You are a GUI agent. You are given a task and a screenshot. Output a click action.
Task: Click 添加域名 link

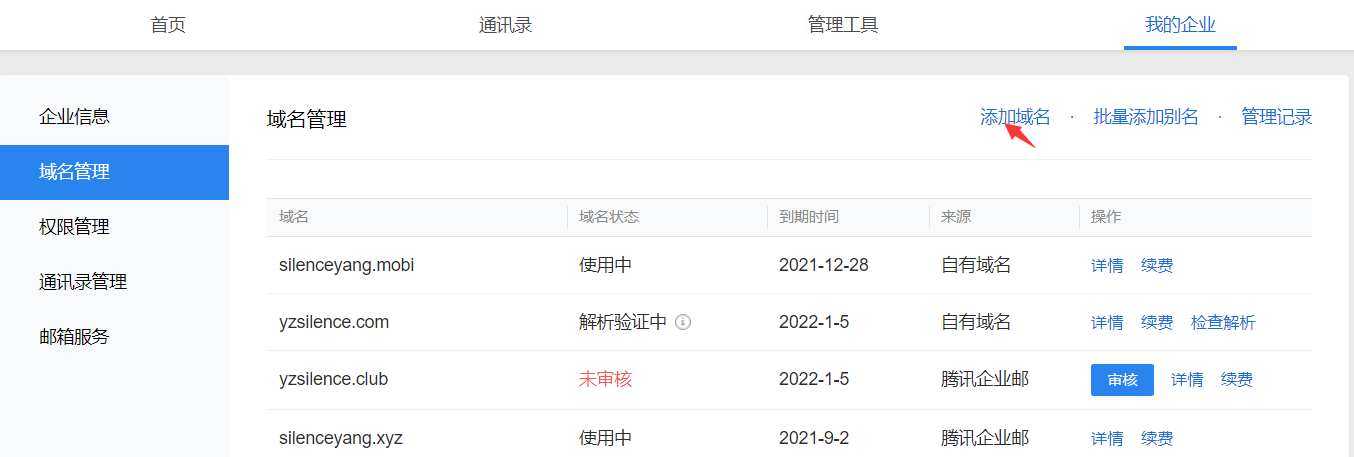pos(1015,117)
